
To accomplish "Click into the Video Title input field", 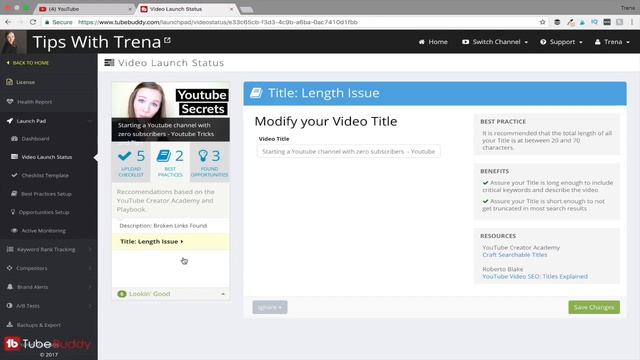I will click(349, 151).
